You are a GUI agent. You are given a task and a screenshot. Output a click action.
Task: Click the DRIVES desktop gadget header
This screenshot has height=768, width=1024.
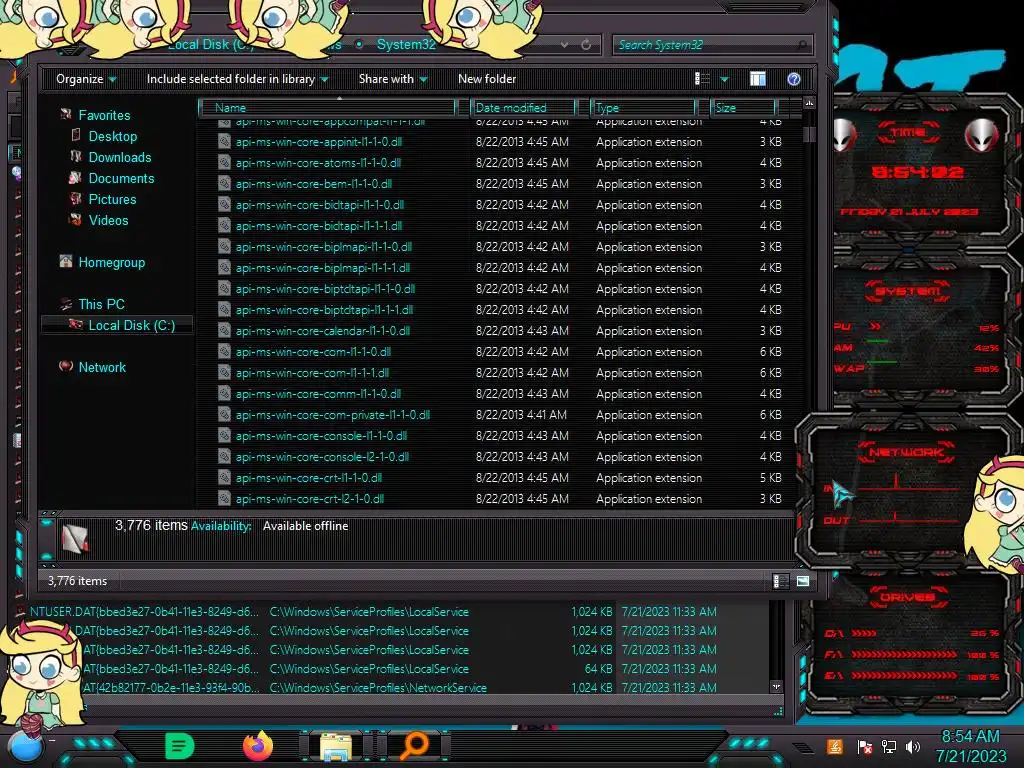(x=908, y=597)
